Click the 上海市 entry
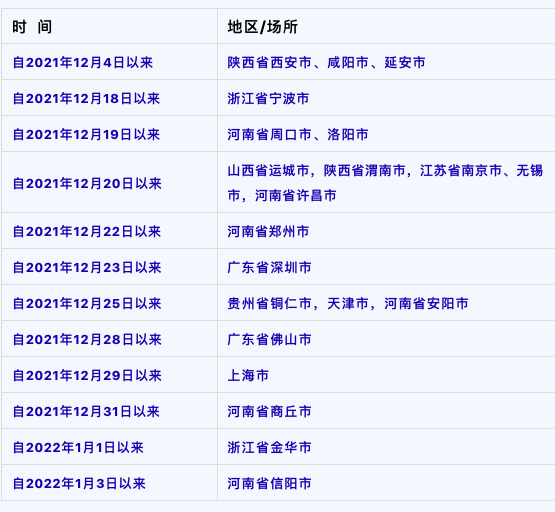Screen dimensions: 555x512 click(x=248, y=375)
